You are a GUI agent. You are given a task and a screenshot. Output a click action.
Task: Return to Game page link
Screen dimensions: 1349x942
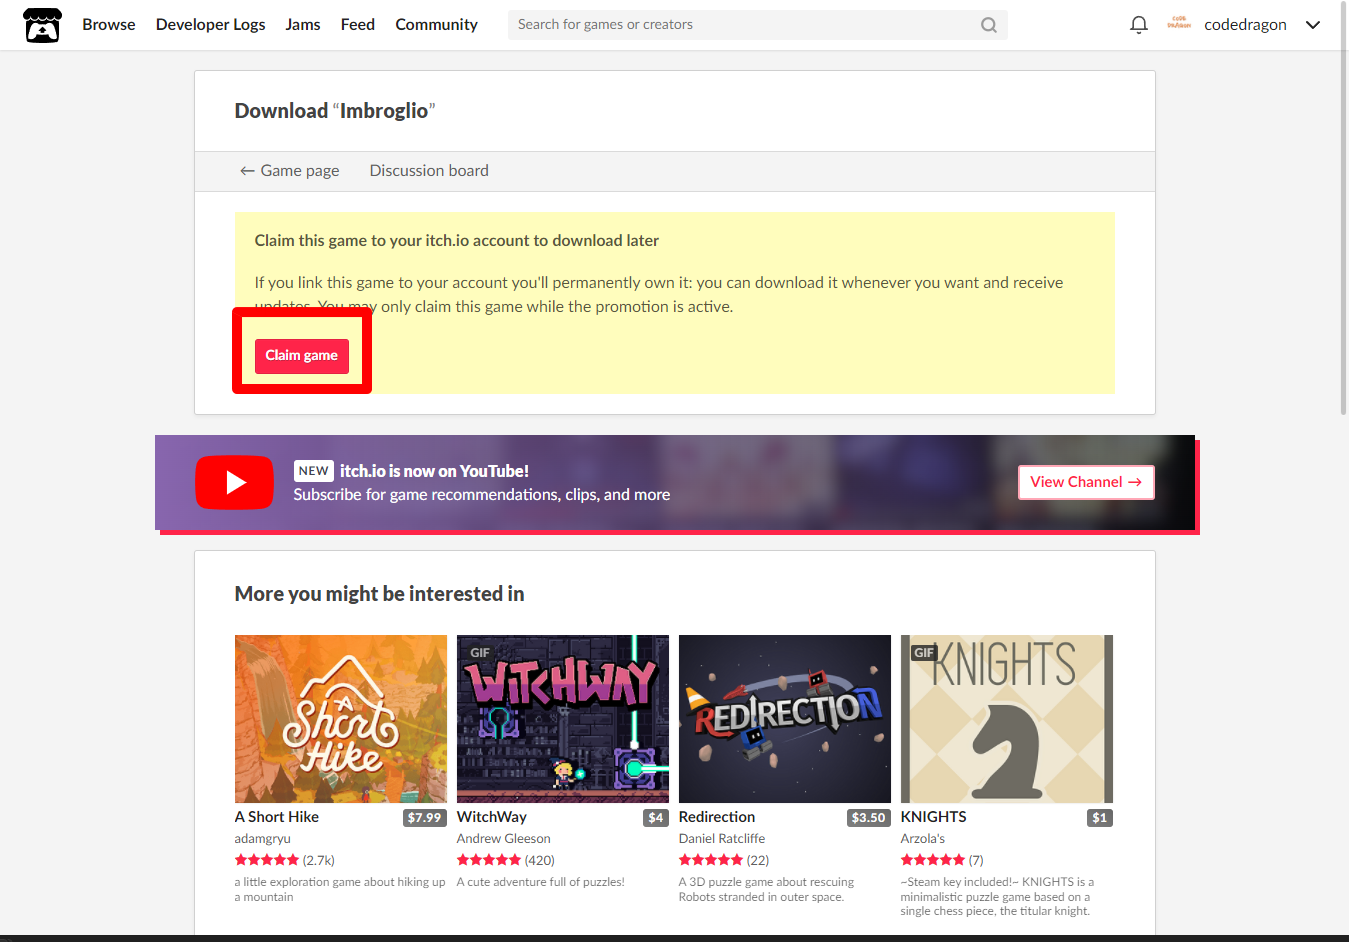point(289,171)
